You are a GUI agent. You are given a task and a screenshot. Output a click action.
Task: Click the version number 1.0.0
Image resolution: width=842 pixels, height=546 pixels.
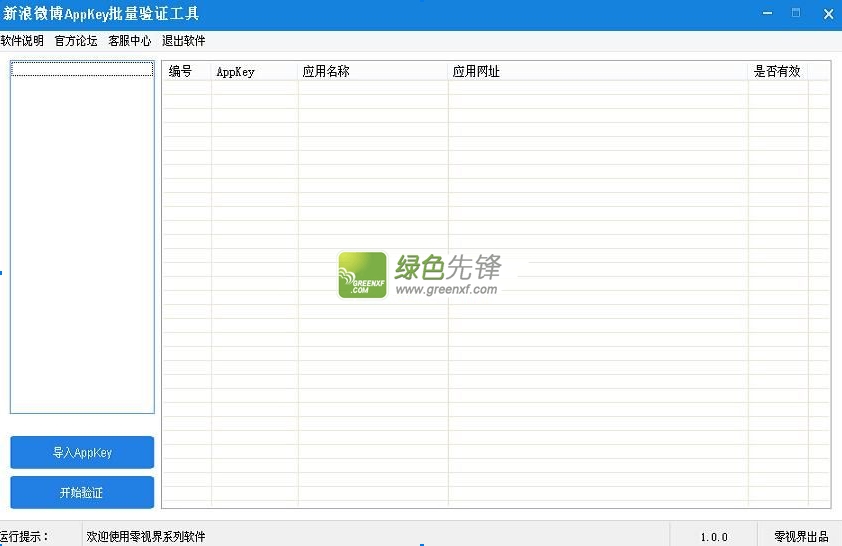click(x=714, y=537)
